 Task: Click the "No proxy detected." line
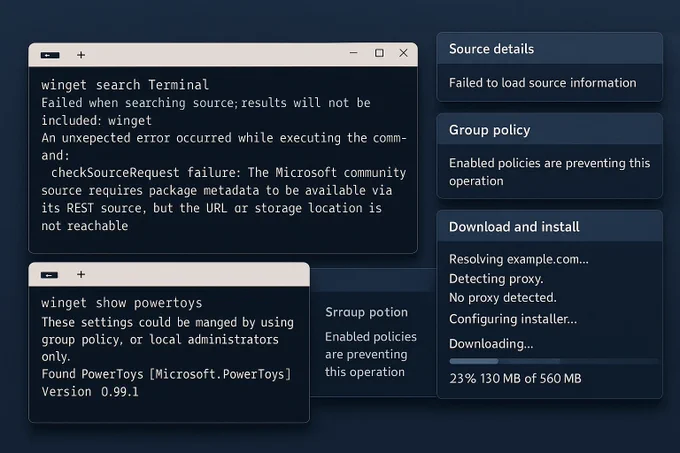(503, 298)
